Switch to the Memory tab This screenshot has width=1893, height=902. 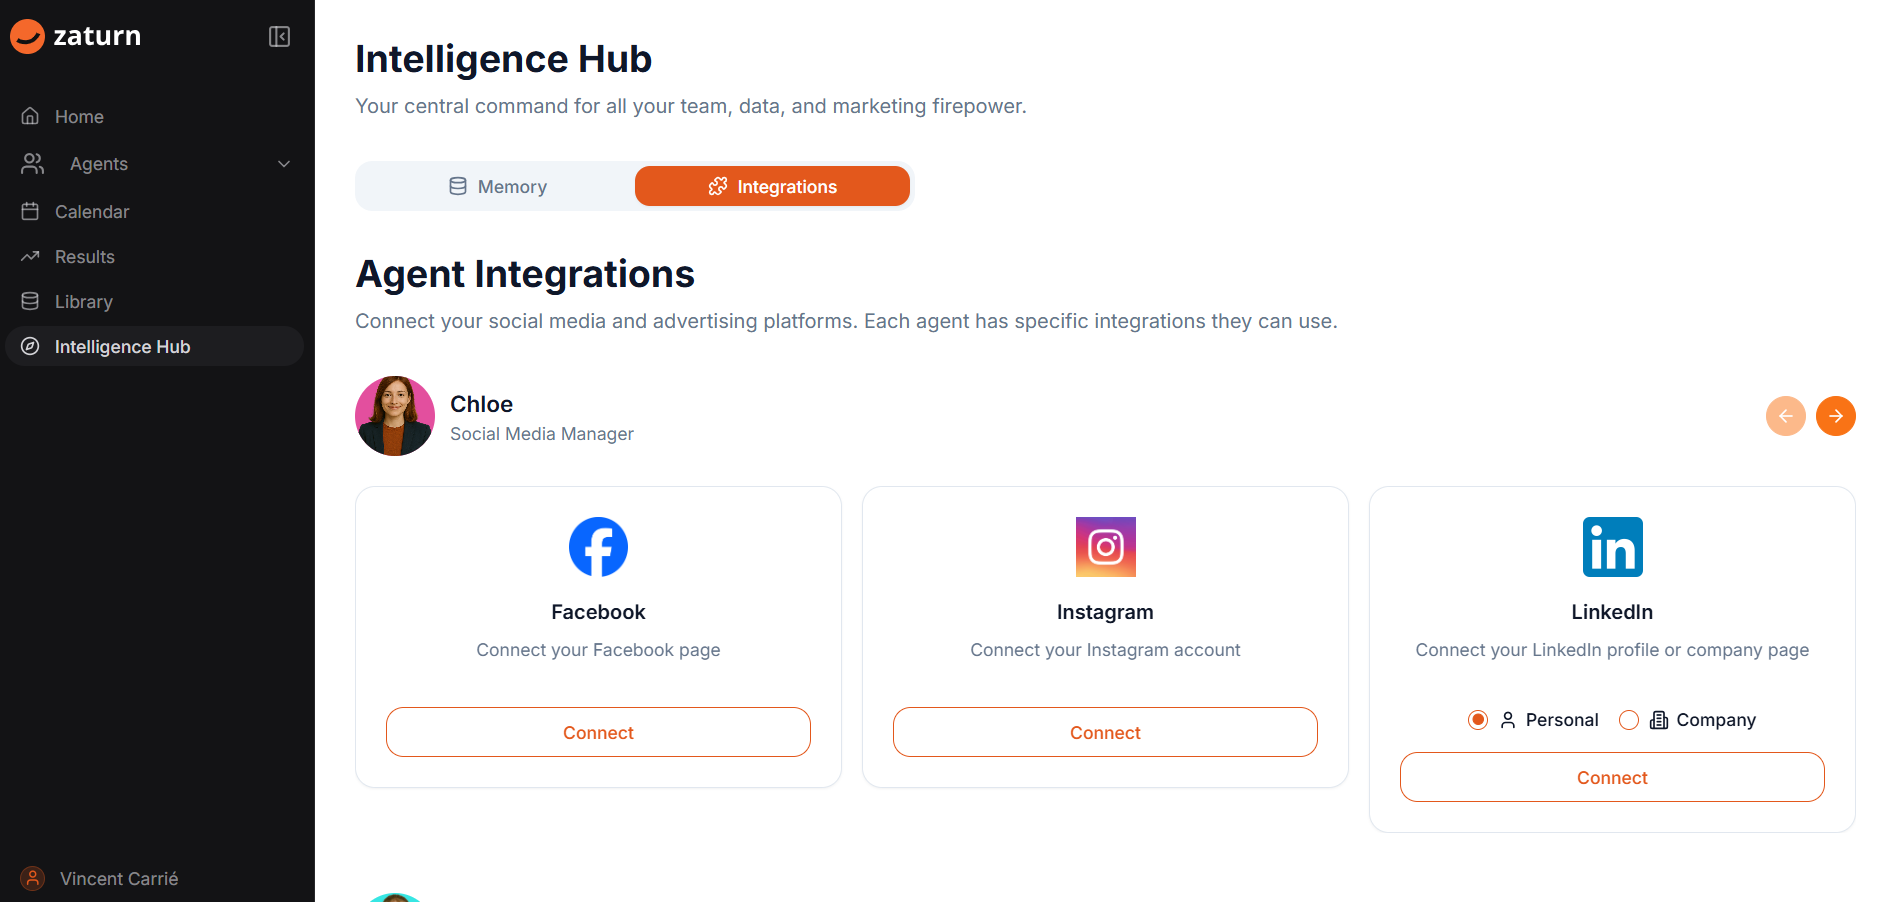pos(497,187)
